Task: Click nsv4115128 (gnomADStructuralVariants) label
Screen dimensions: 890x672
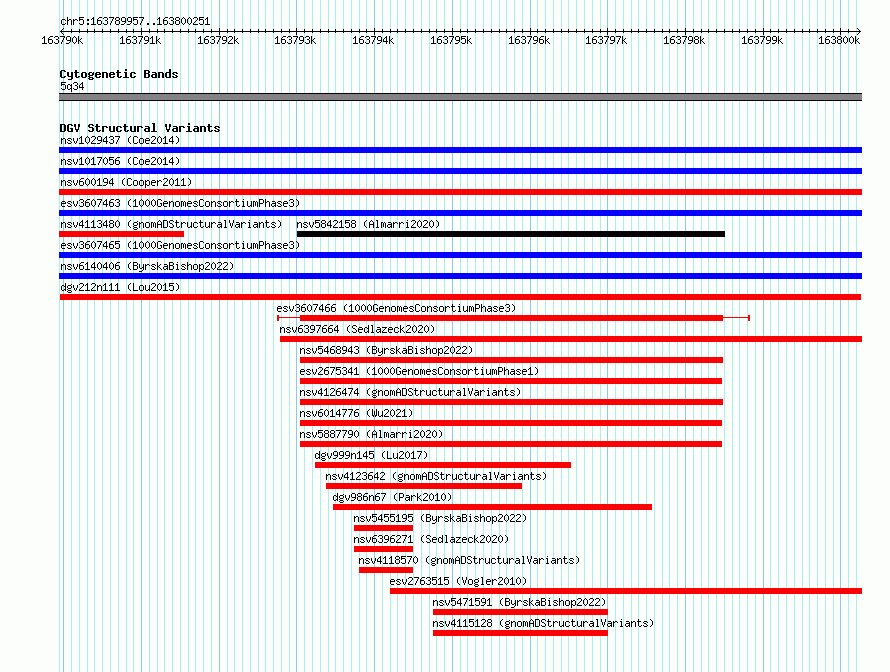Action: tap(543, 623)
